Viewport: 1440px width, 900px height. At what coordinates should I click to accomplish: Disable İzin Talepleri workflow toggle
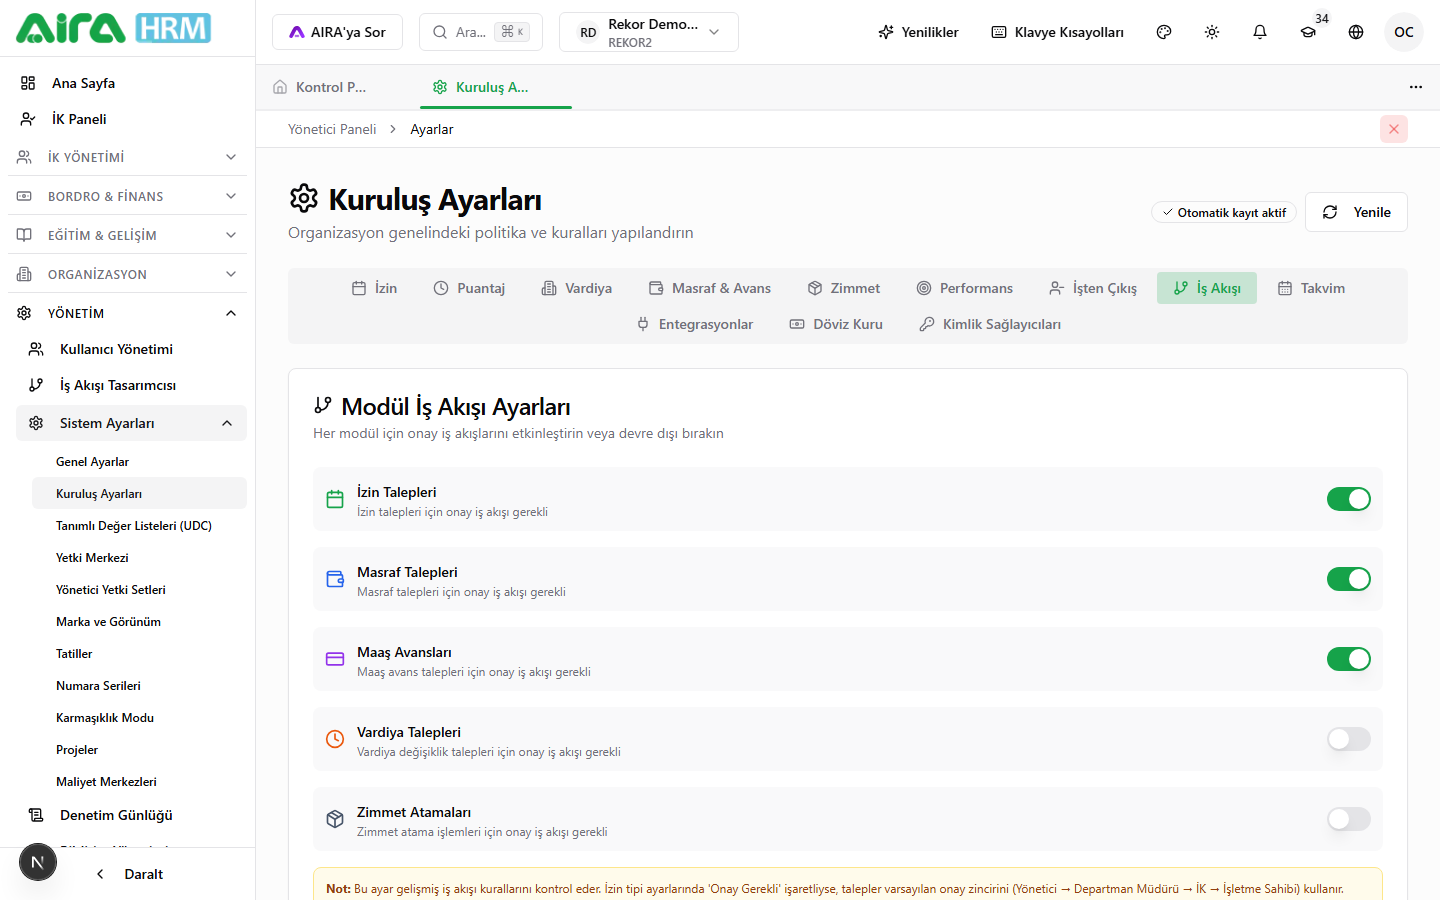(x=1349, y=499)
